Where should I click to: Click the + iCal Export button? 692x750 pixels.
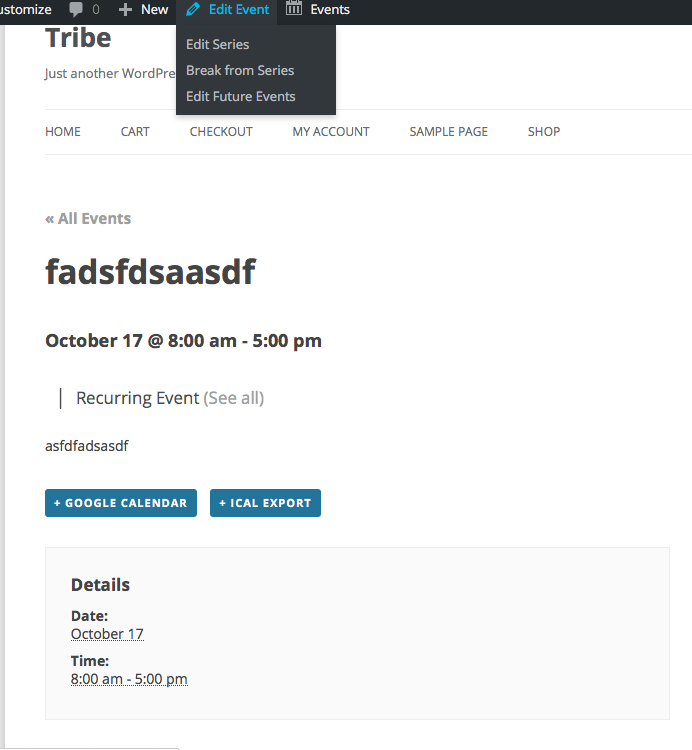265,503
